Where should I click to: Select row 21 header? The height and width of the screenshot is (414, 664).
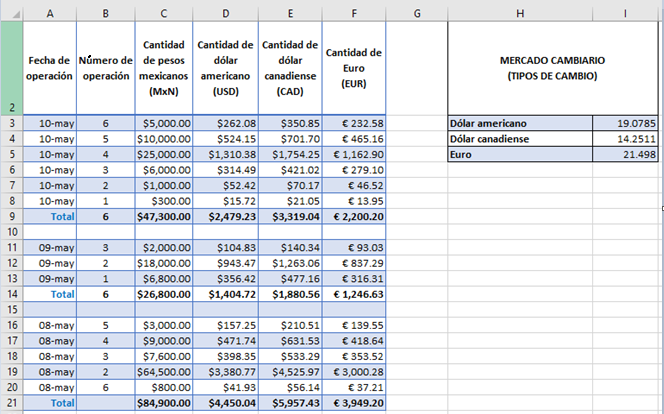tap(11, 403)
